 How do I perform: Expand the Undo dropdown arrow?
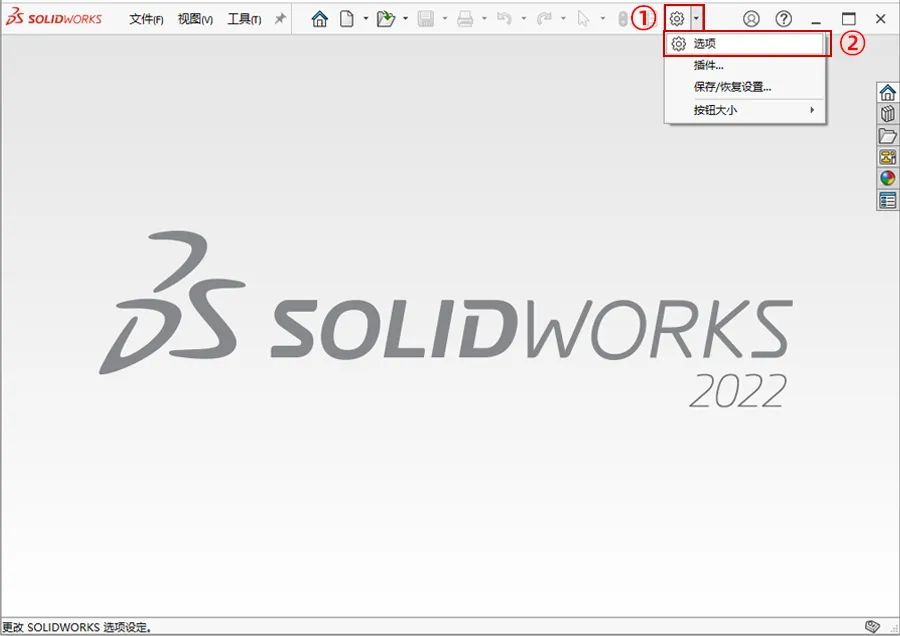tap(523, 18)
